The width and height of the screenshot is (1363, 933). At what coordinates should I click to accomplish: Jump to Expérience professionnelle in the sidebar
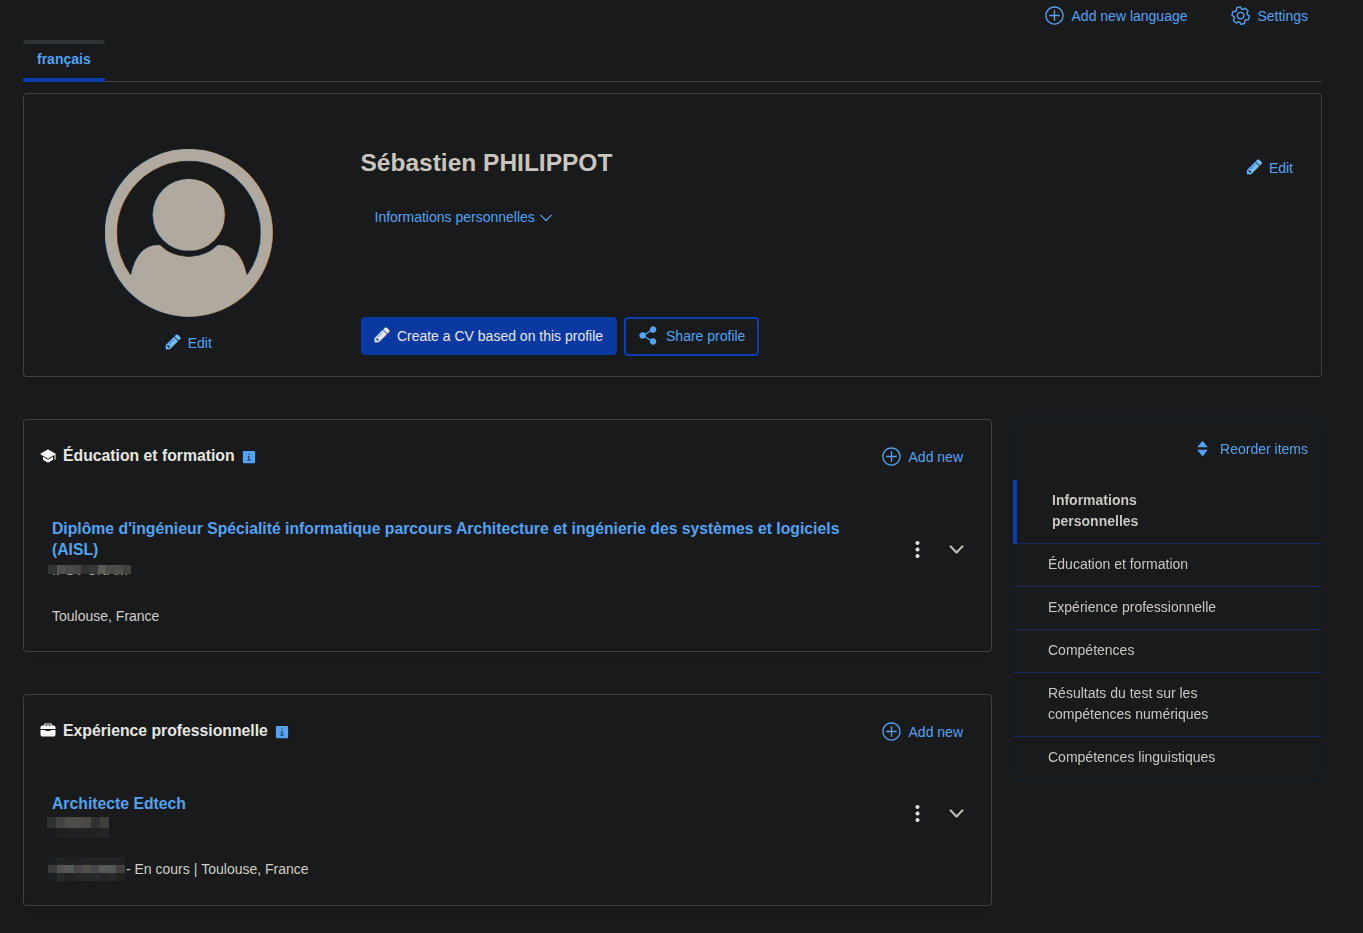tap(1168, 607)
